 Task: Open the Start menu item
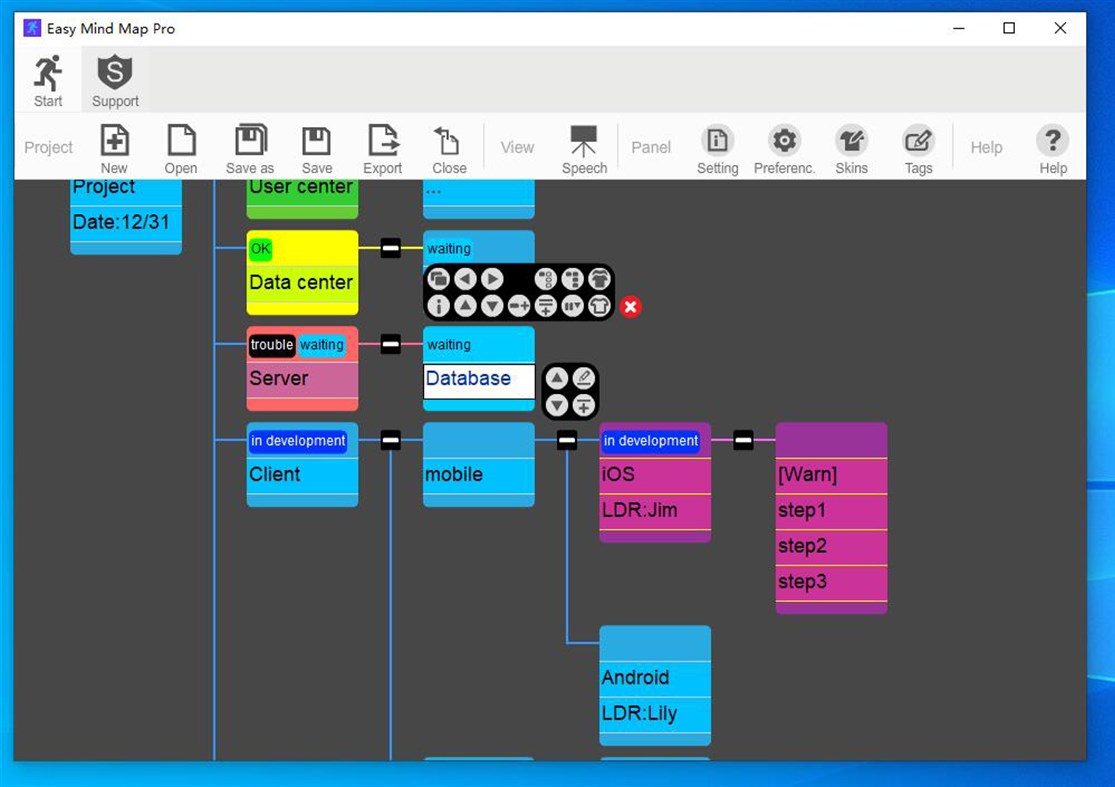coord(47,80)
